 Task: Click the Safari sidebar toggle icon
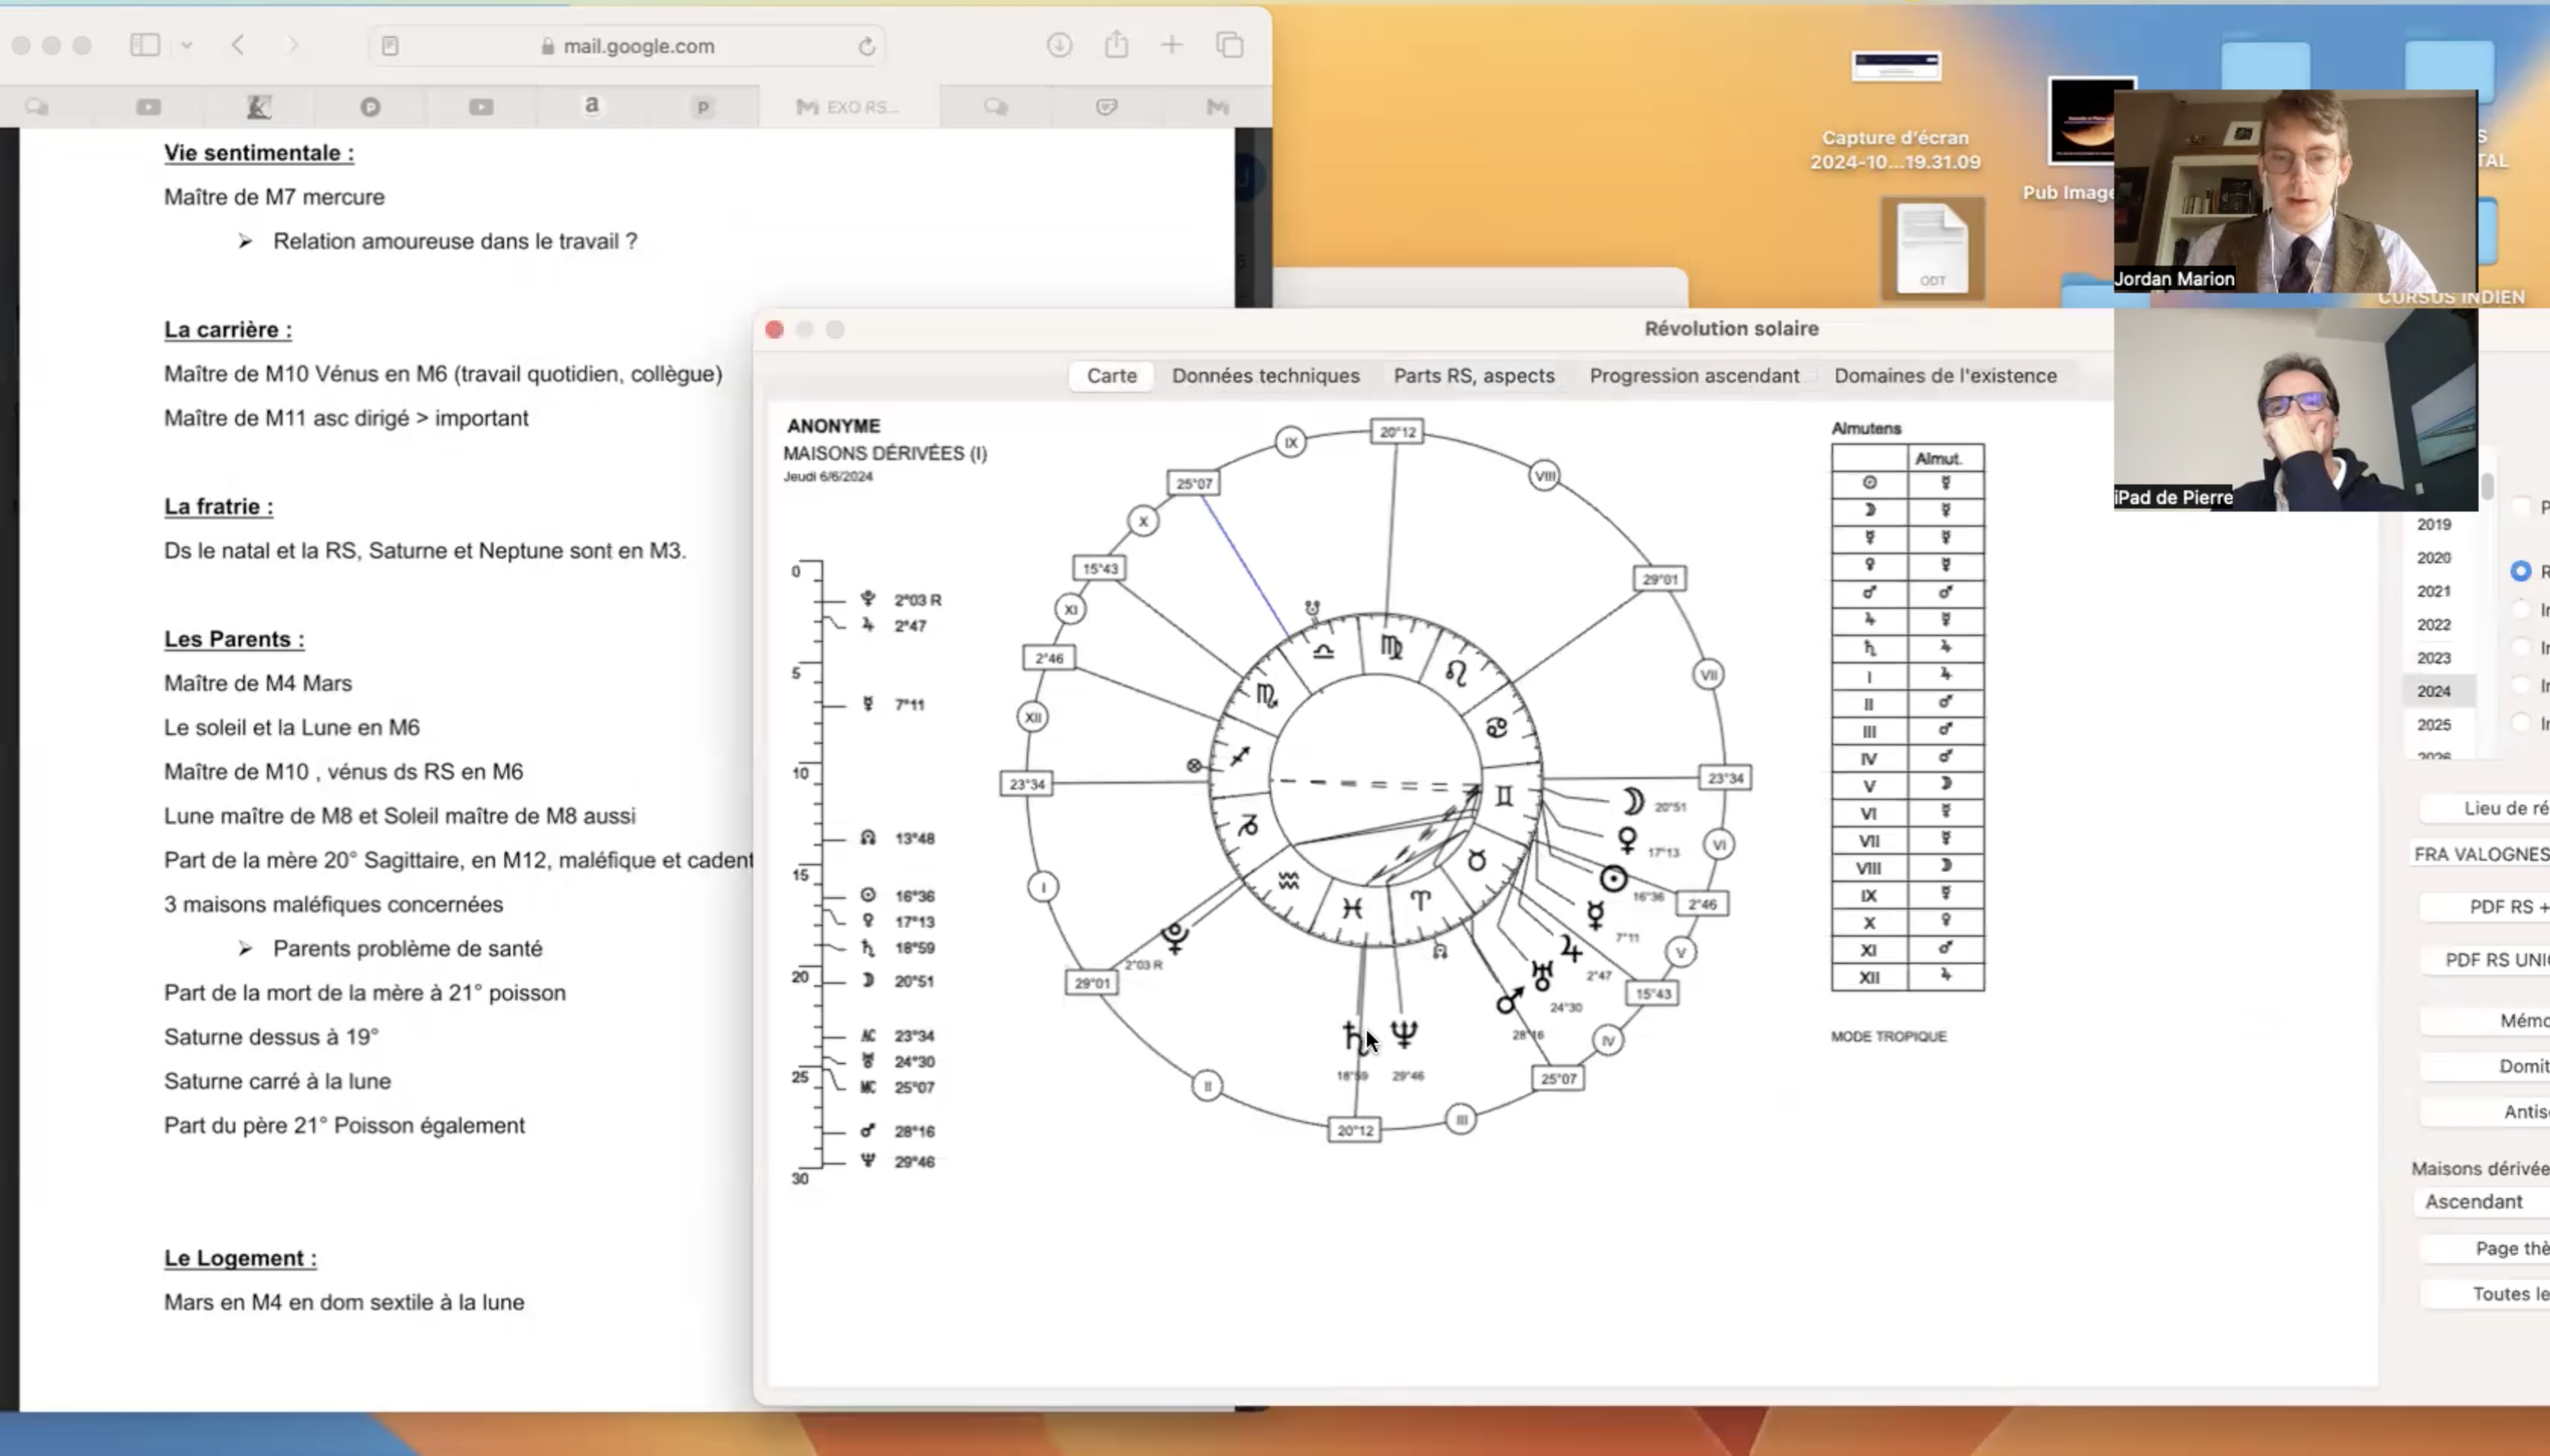point(144,45)
